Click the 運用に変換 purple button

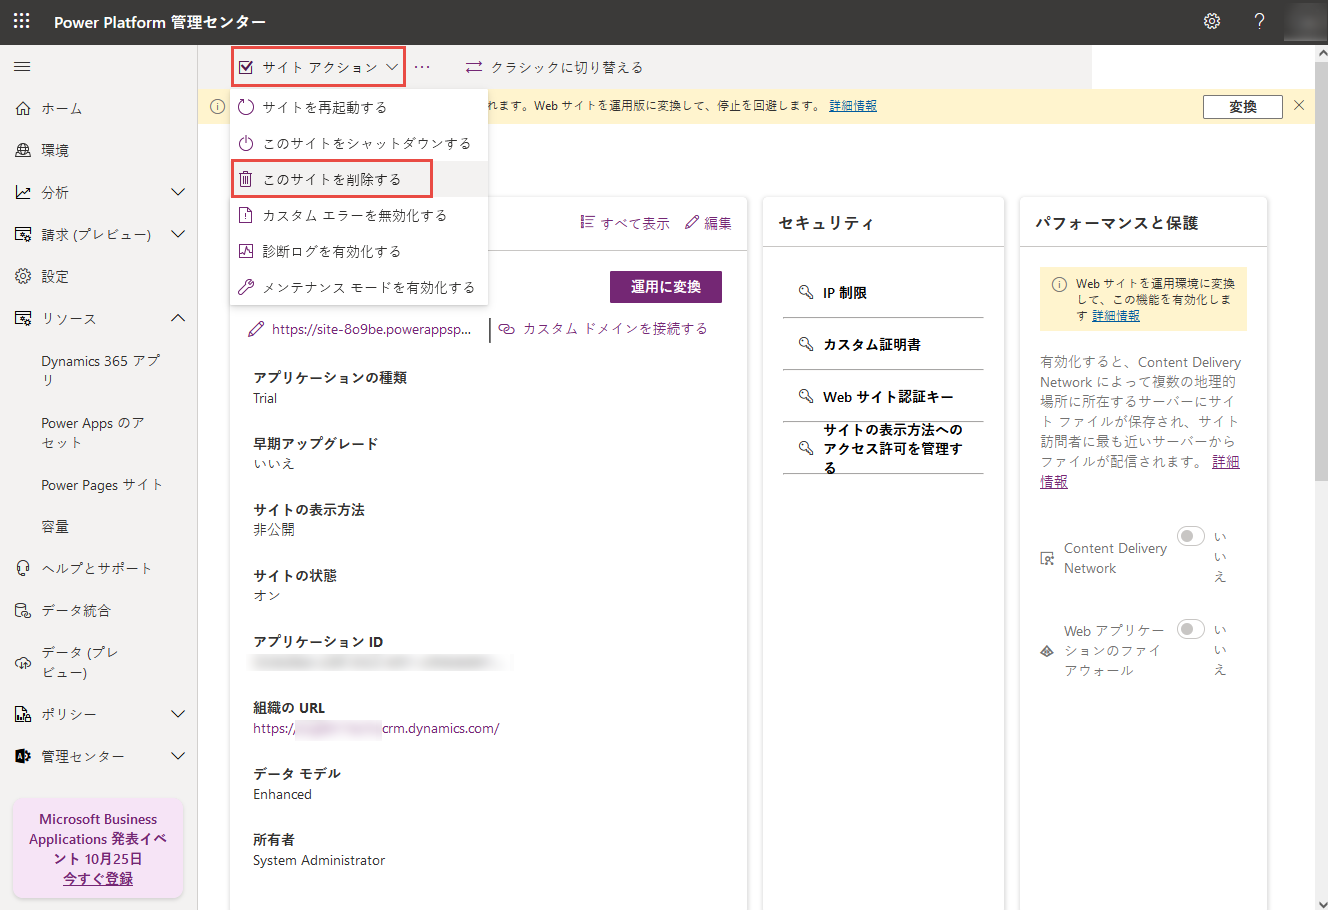pos(666,287)
